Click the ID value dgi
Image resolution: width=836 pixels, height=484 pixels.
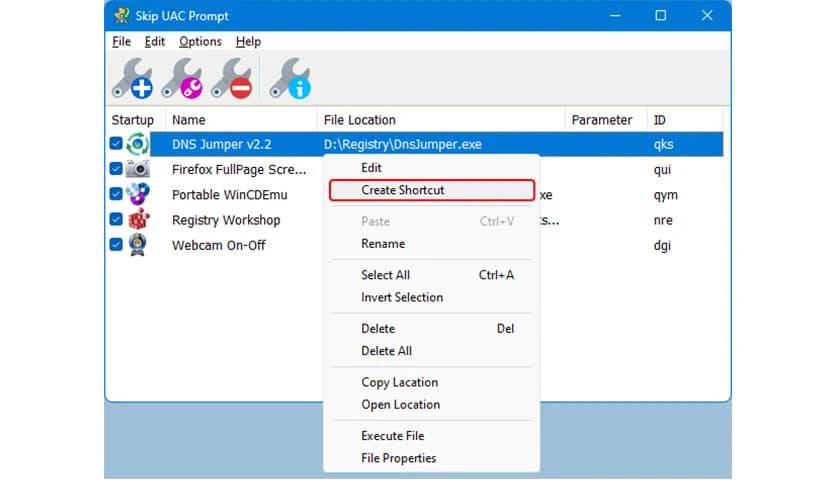click(x=662, y=246)
